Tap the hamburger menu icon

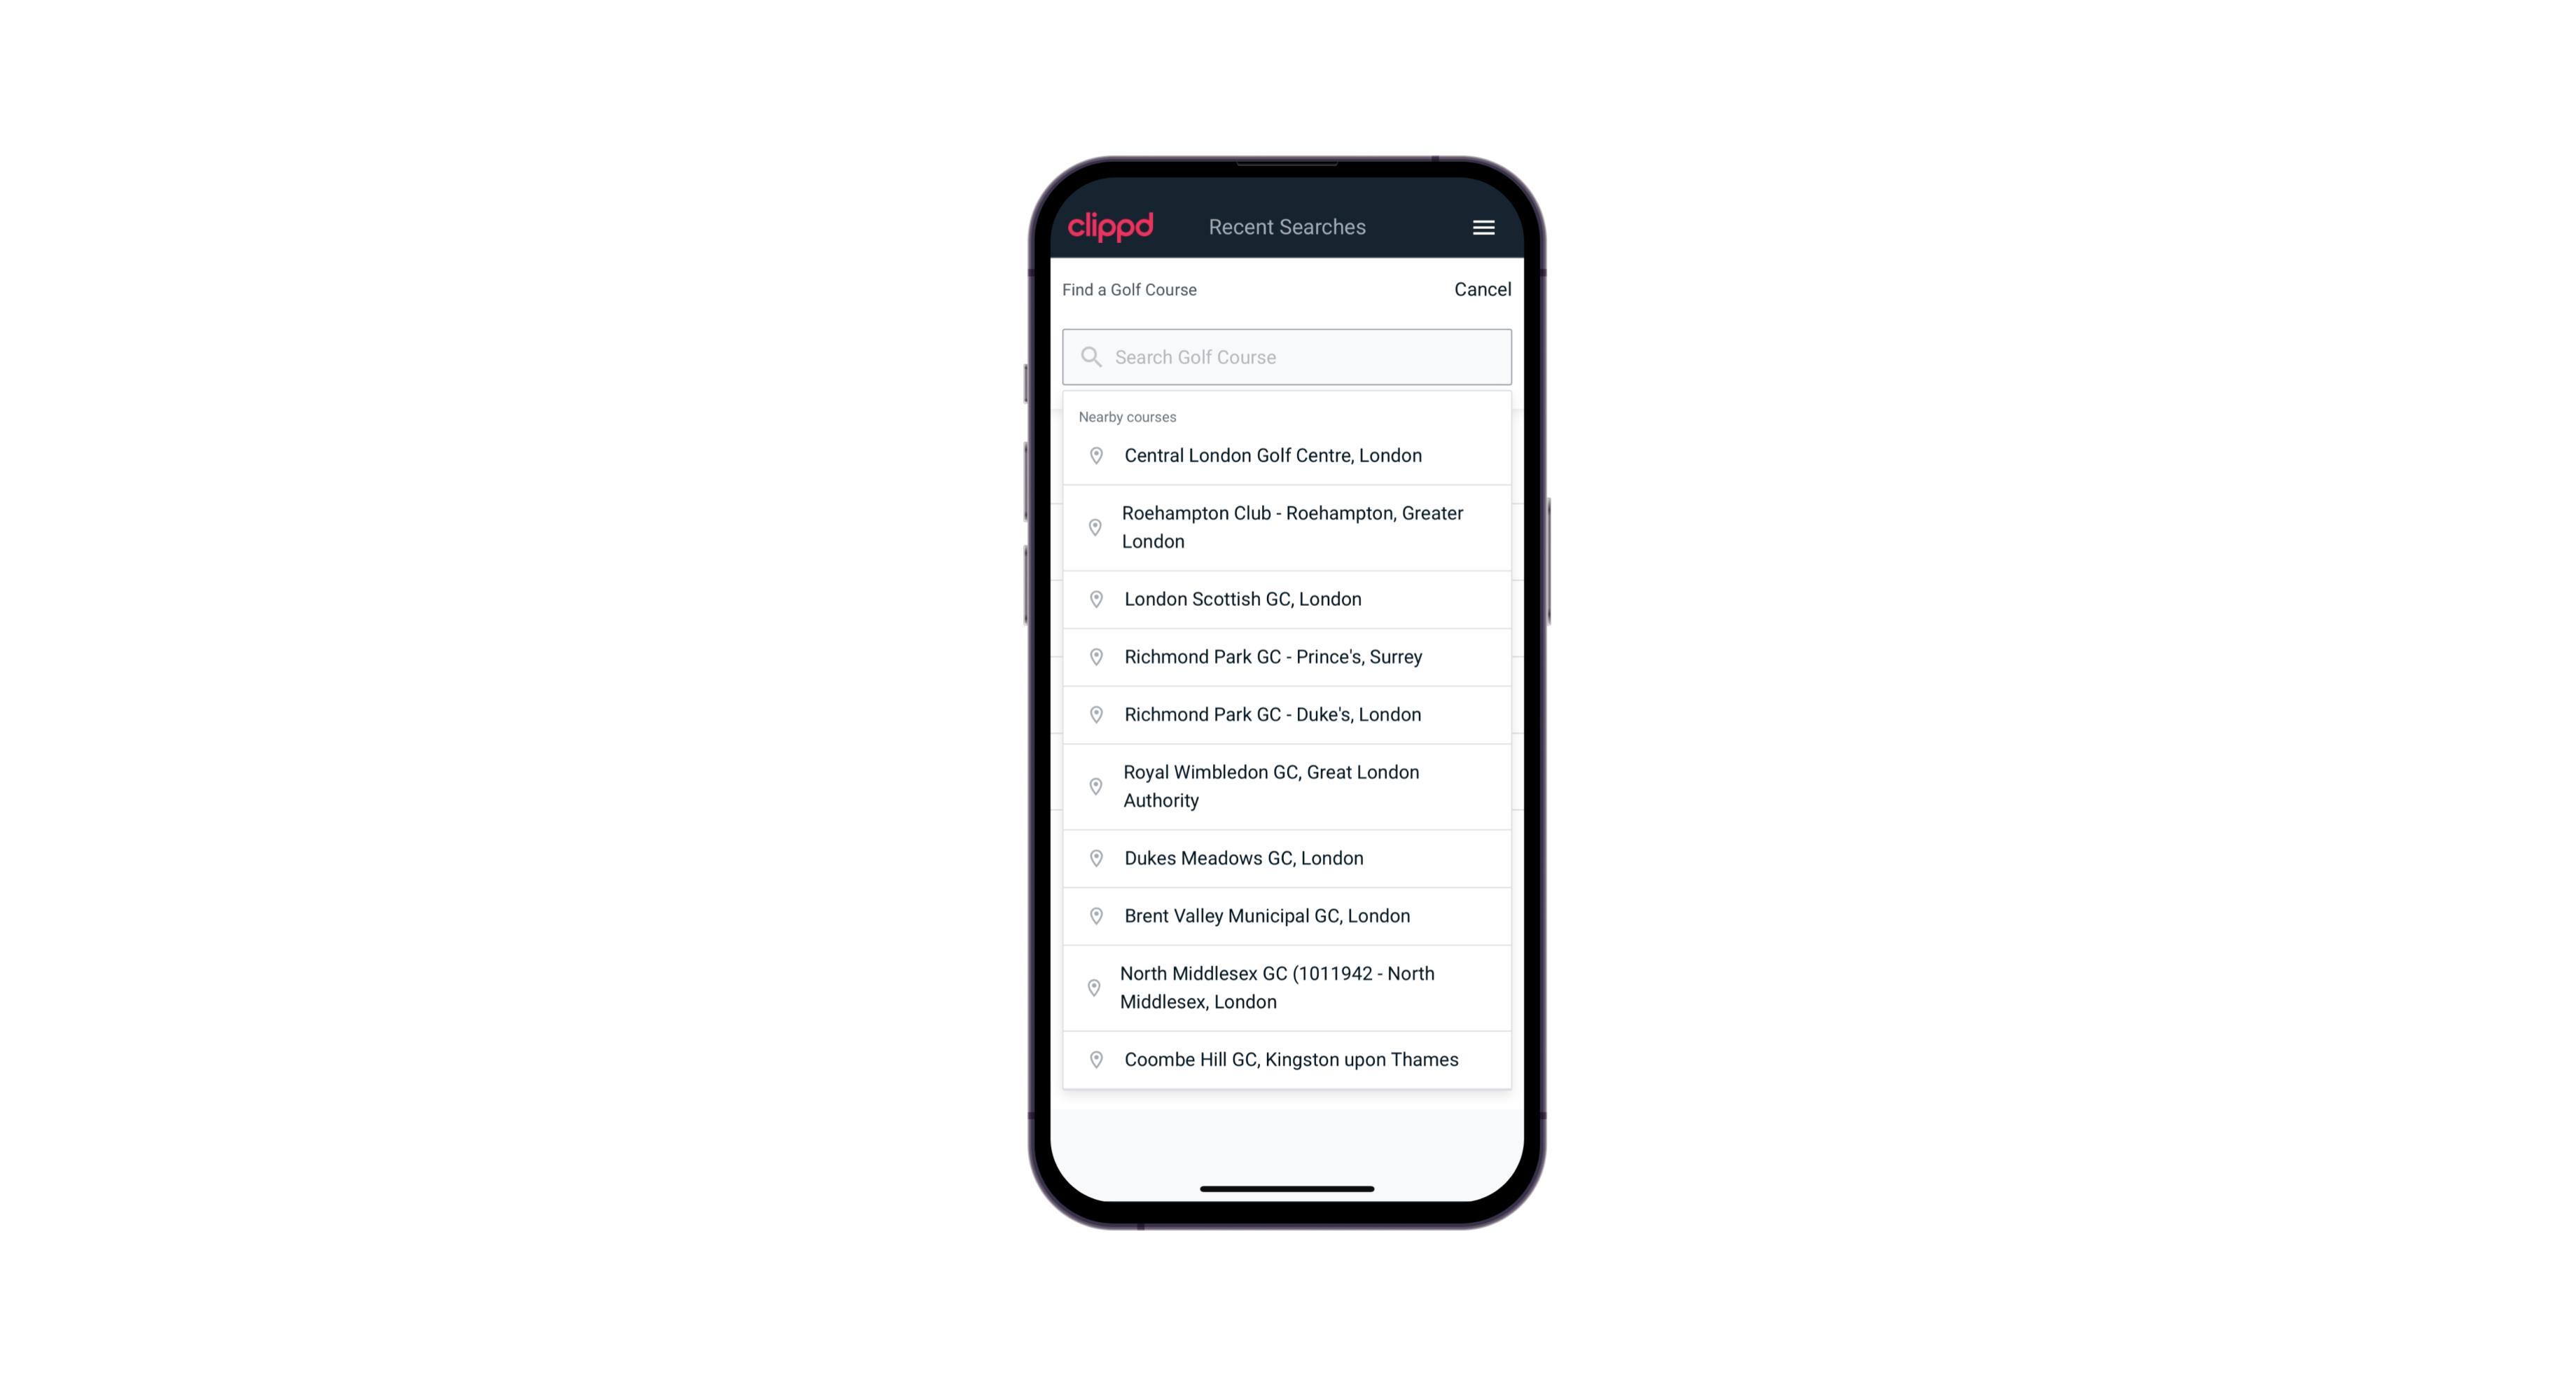tap(1483, 227)
